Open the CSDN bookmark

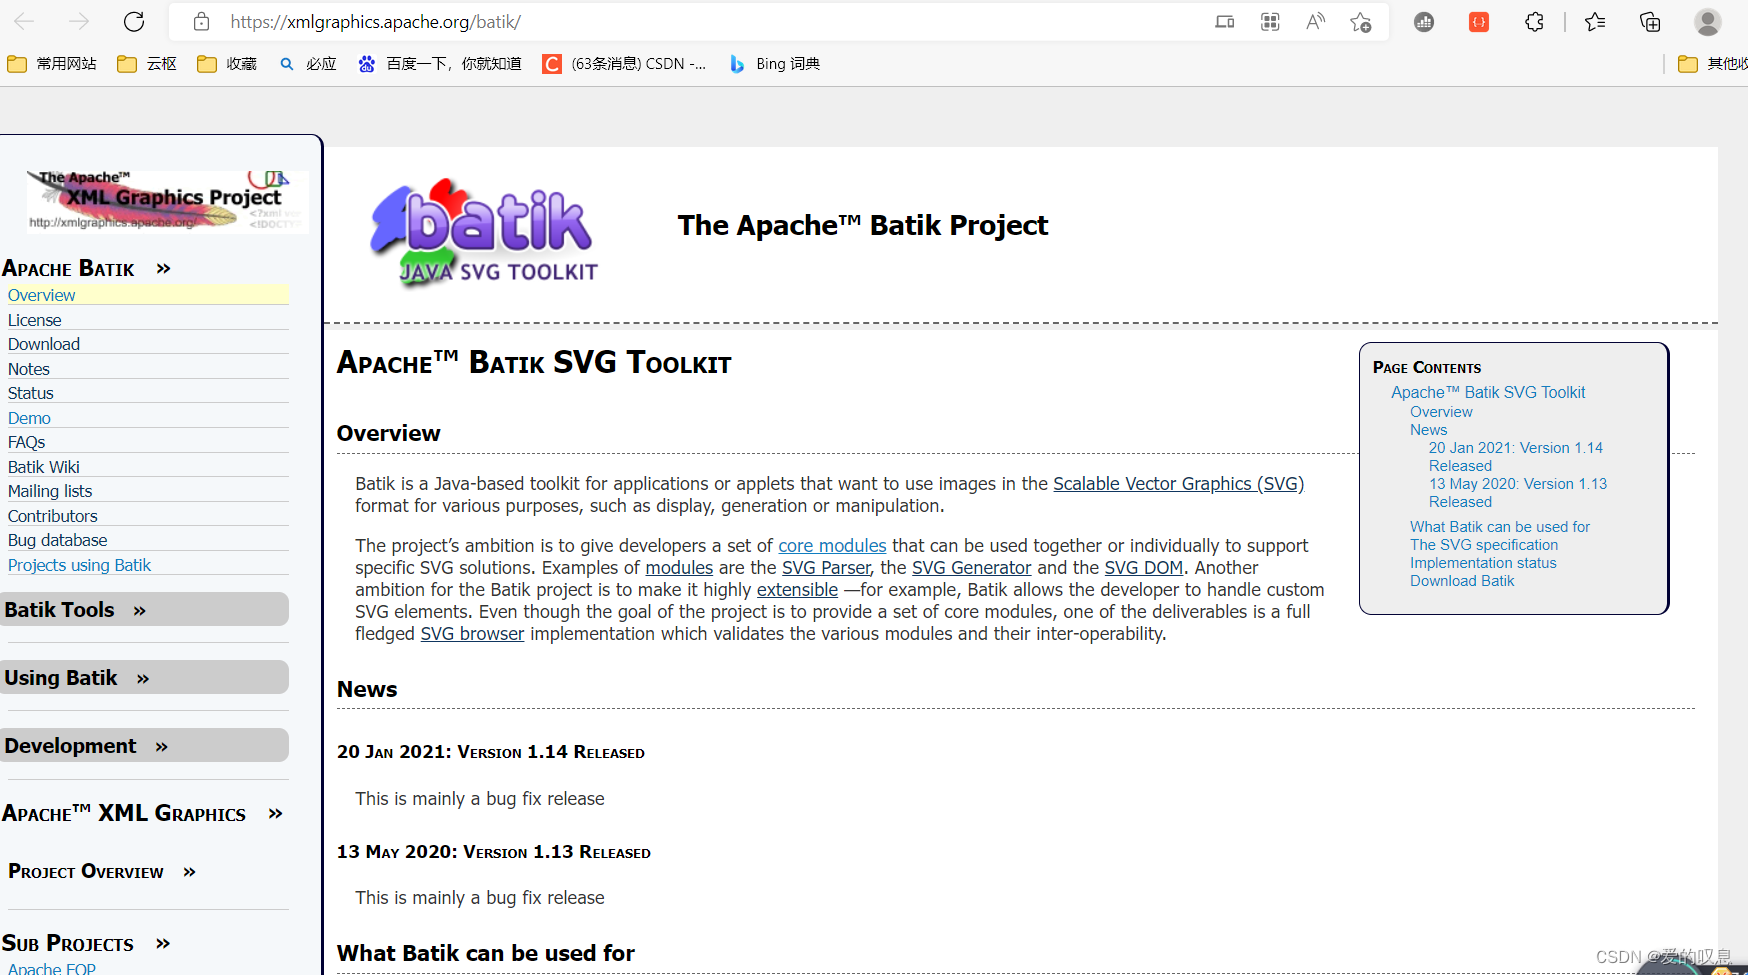point(624,64)
